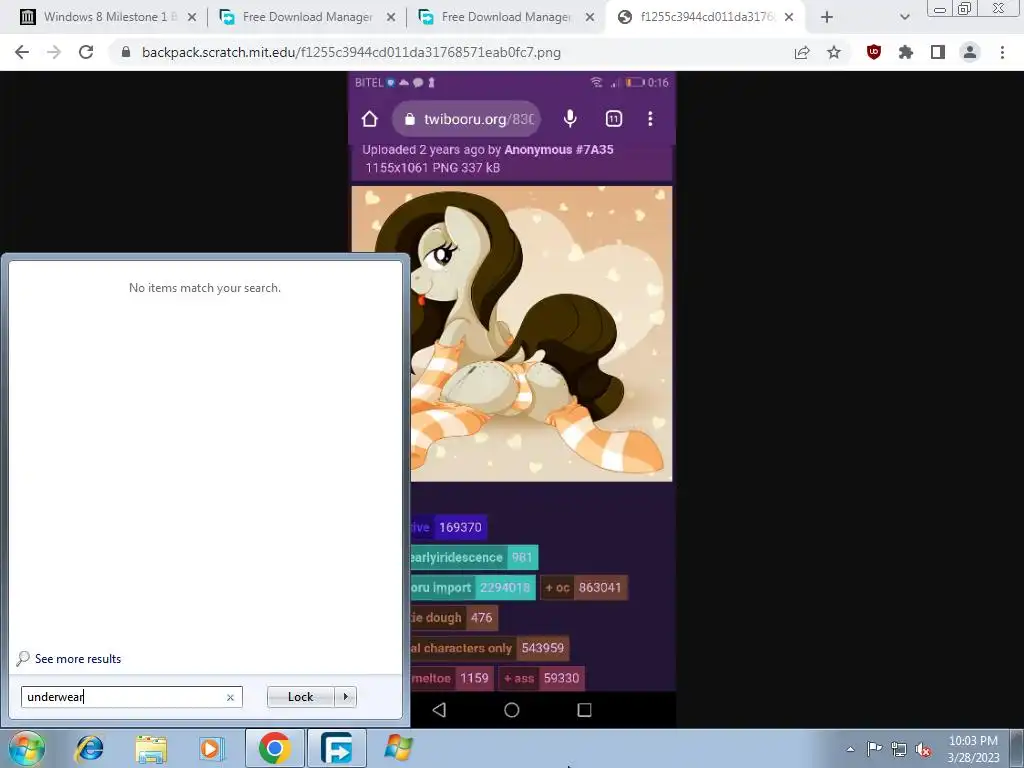The image size is (1024, 768).
Task: Open the Chrome profile avatar
Action: coord(970,52)
